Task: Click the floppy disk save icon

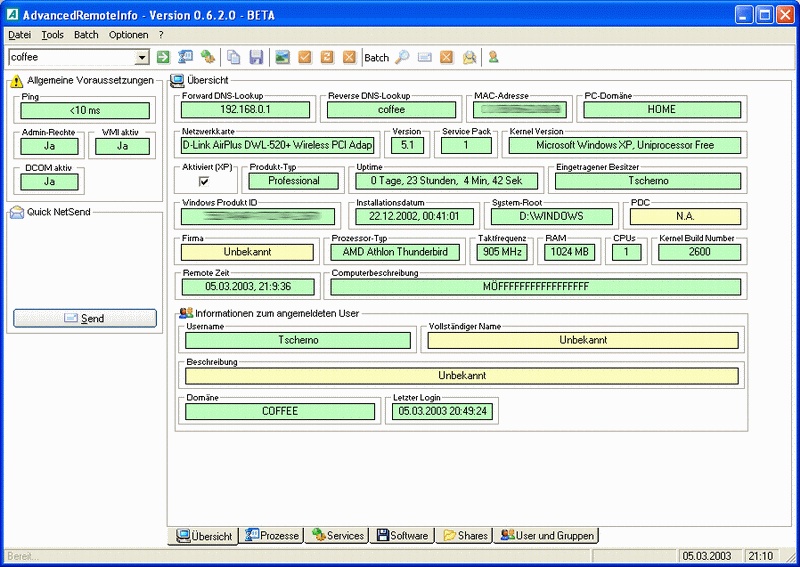Action: [256, 57]
